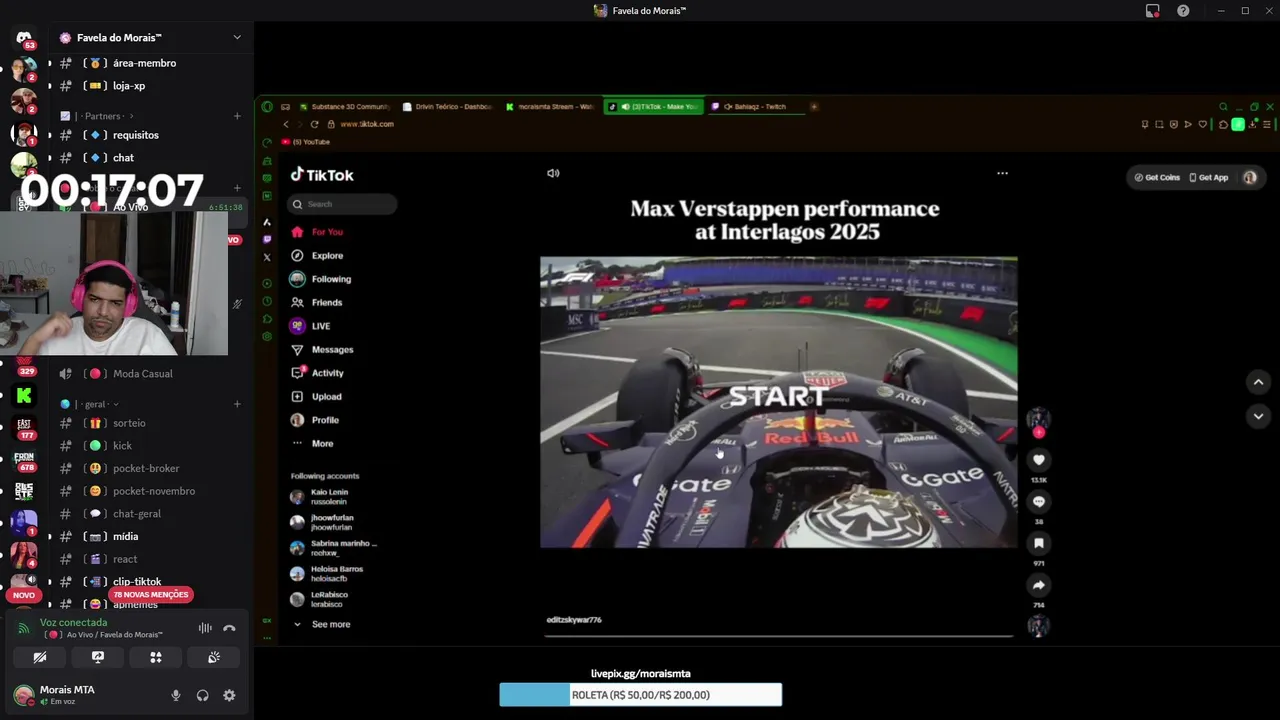Share the TikTok video arrow icon
The width and height of the screenshot is (1280, 720).
(1039, 585)
